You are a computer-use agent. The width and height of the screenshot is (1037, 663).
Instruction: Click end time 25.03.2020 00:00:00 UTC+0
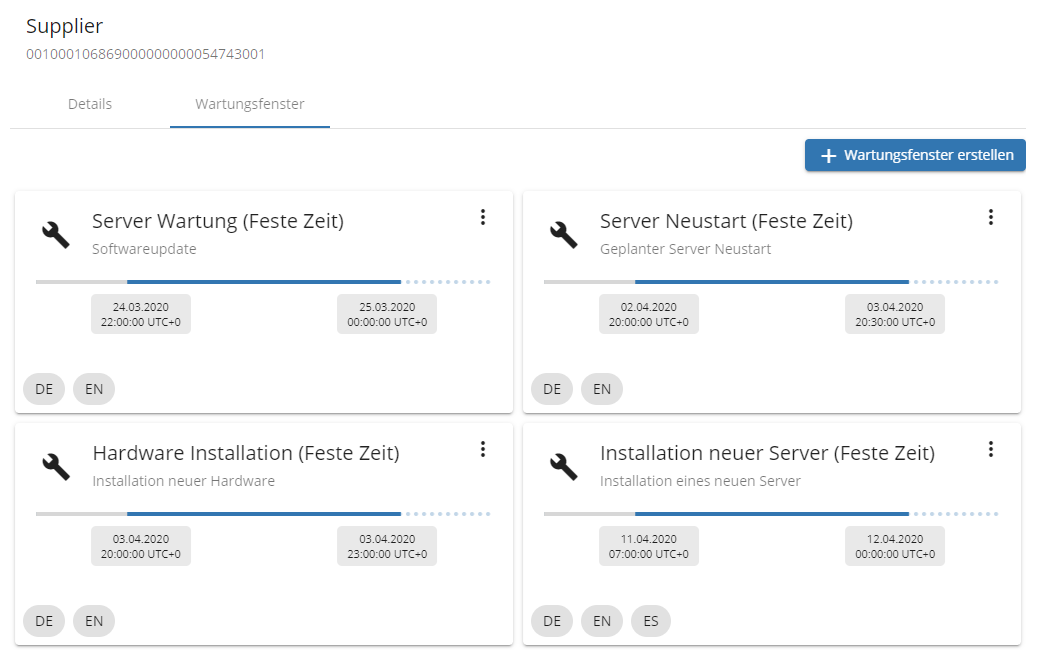387,314
